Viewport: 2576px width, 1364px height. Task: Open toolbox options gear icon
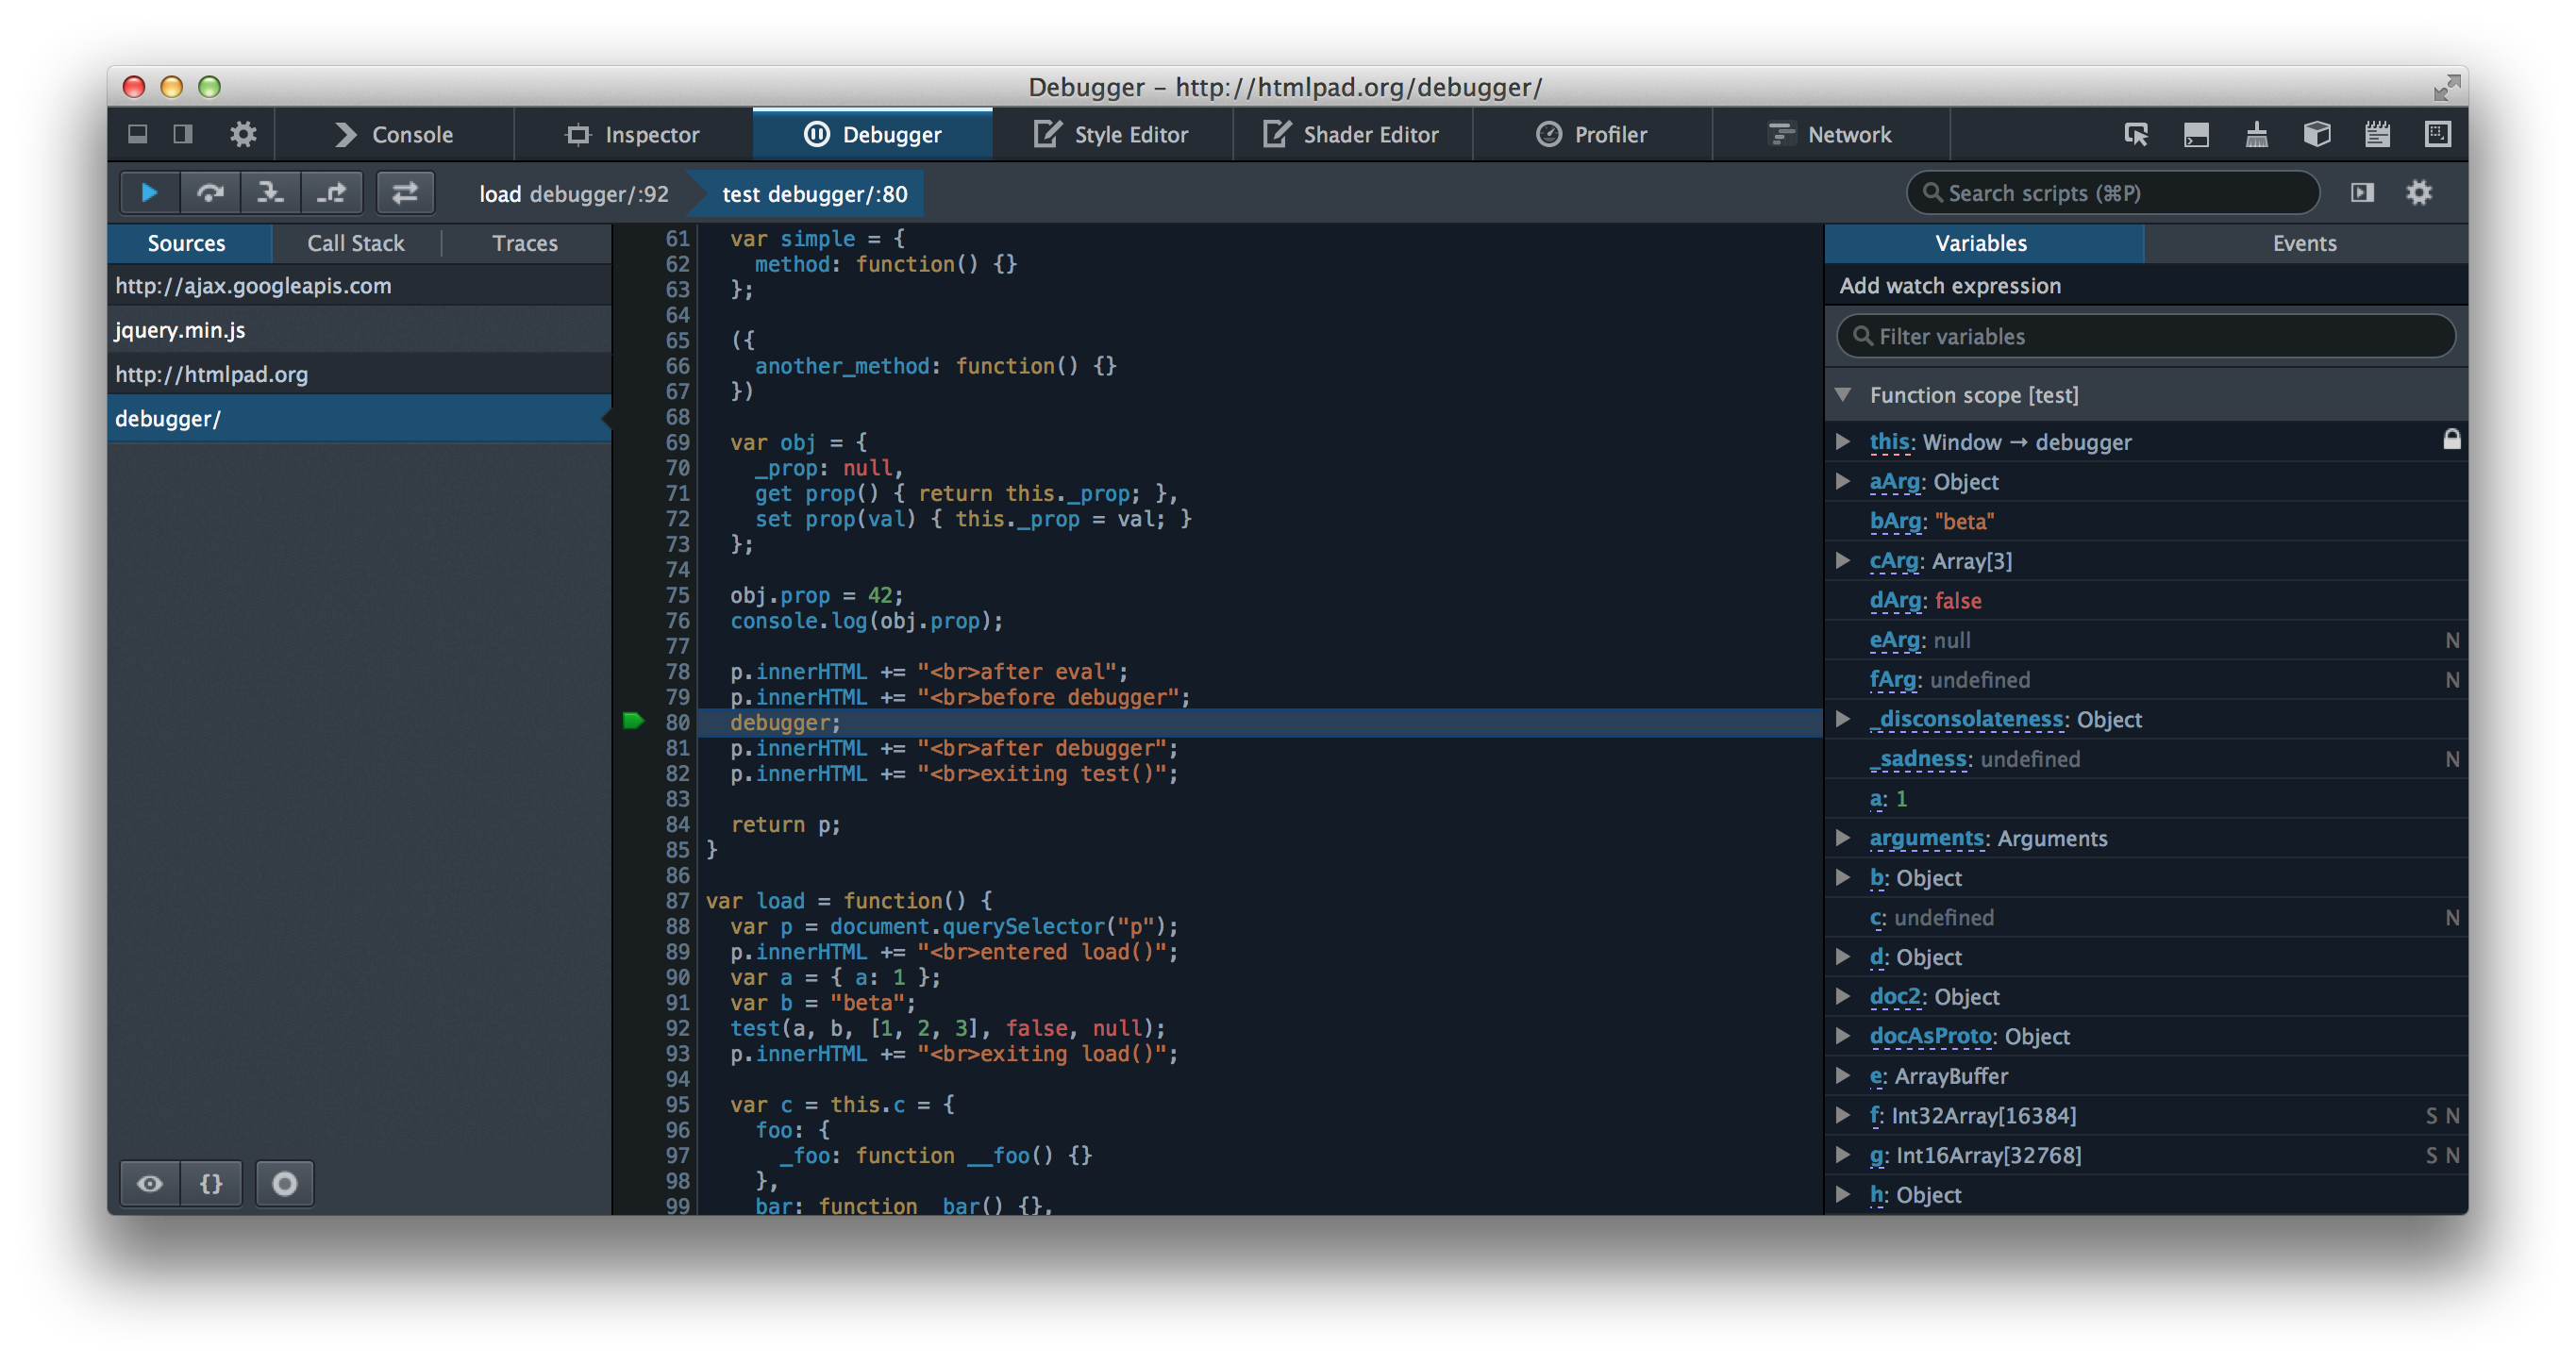pos(243,134)
